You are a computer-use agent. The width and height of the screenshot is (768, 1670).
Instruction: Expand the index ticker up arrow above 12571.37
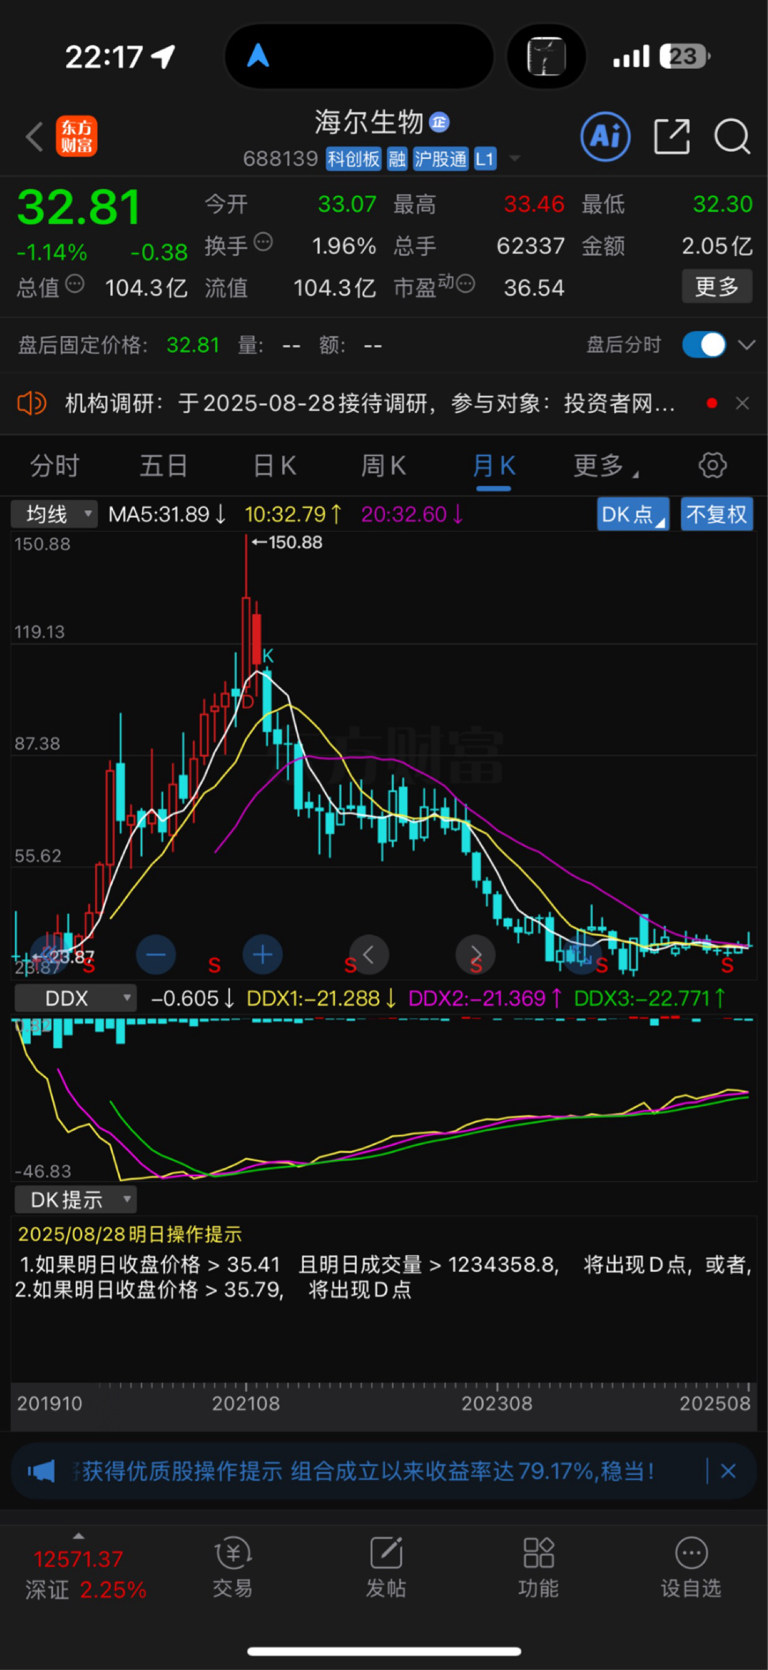78,1536
